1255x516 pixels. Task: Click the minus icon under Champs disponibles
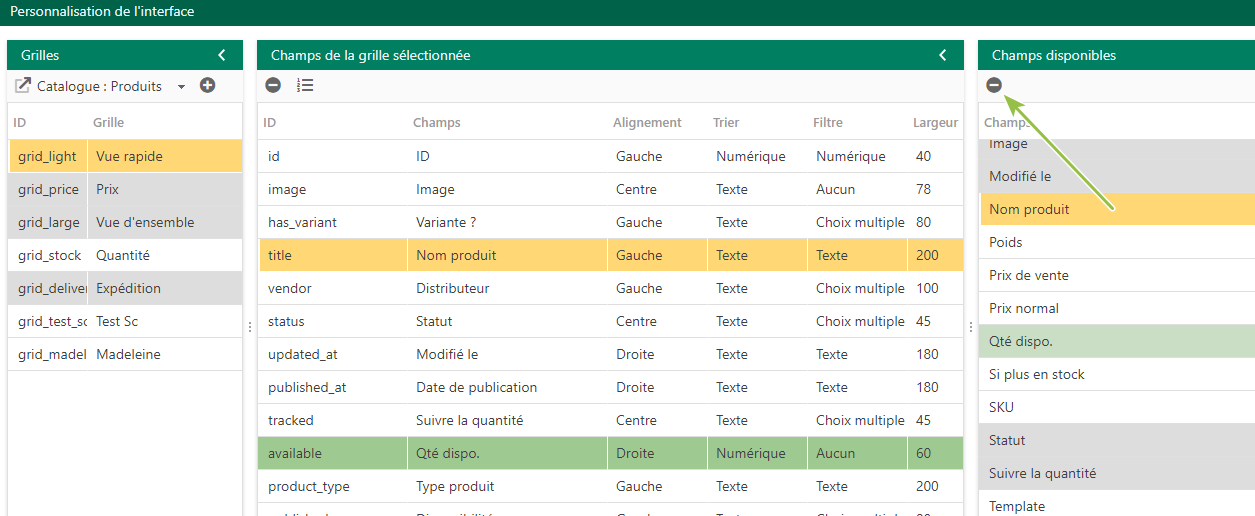(994, 86)
